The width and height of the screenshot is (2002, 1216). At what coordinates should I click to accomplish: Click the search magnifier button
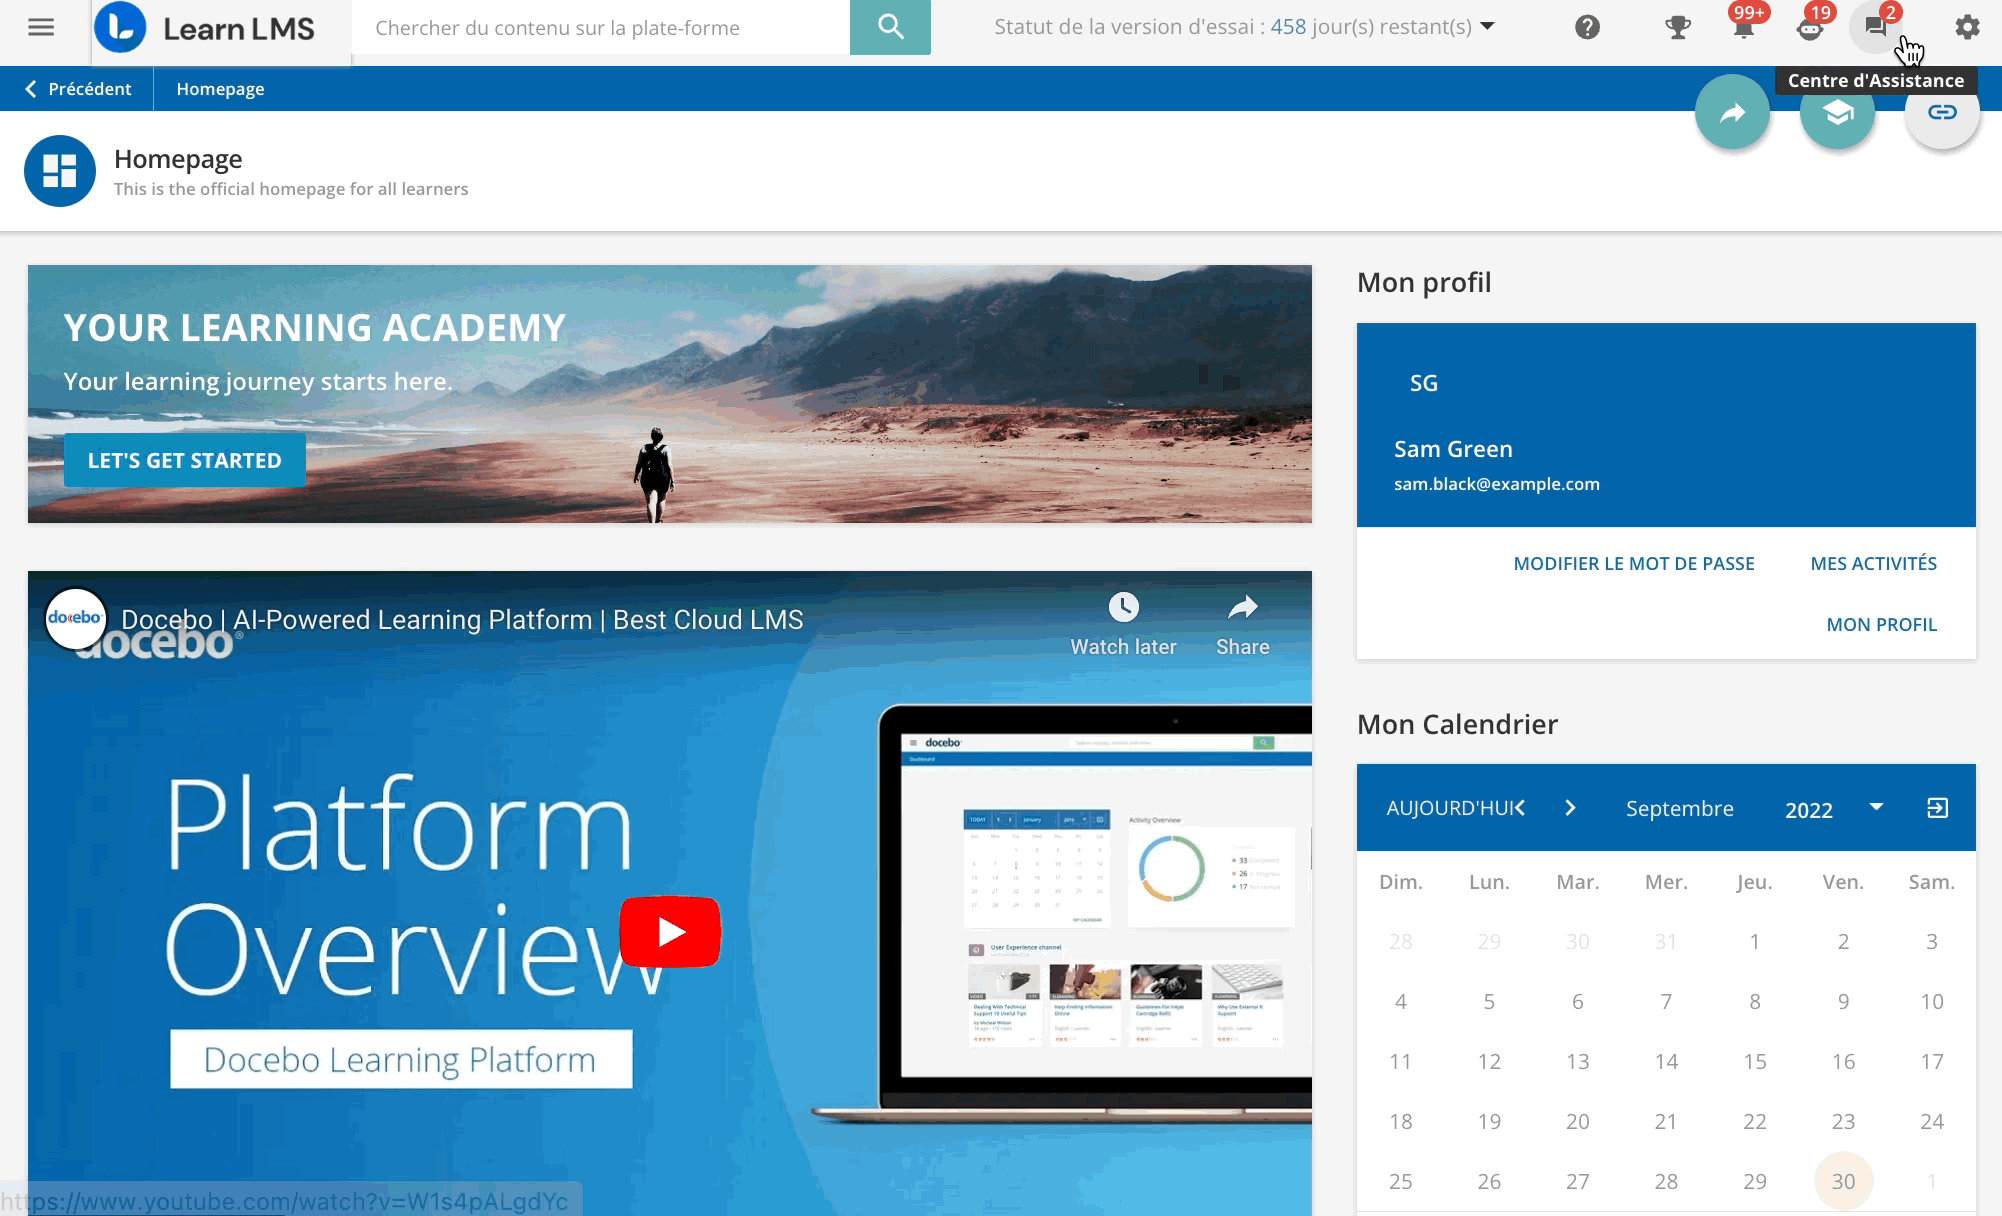pyautogui.click(x=890, y=27)
